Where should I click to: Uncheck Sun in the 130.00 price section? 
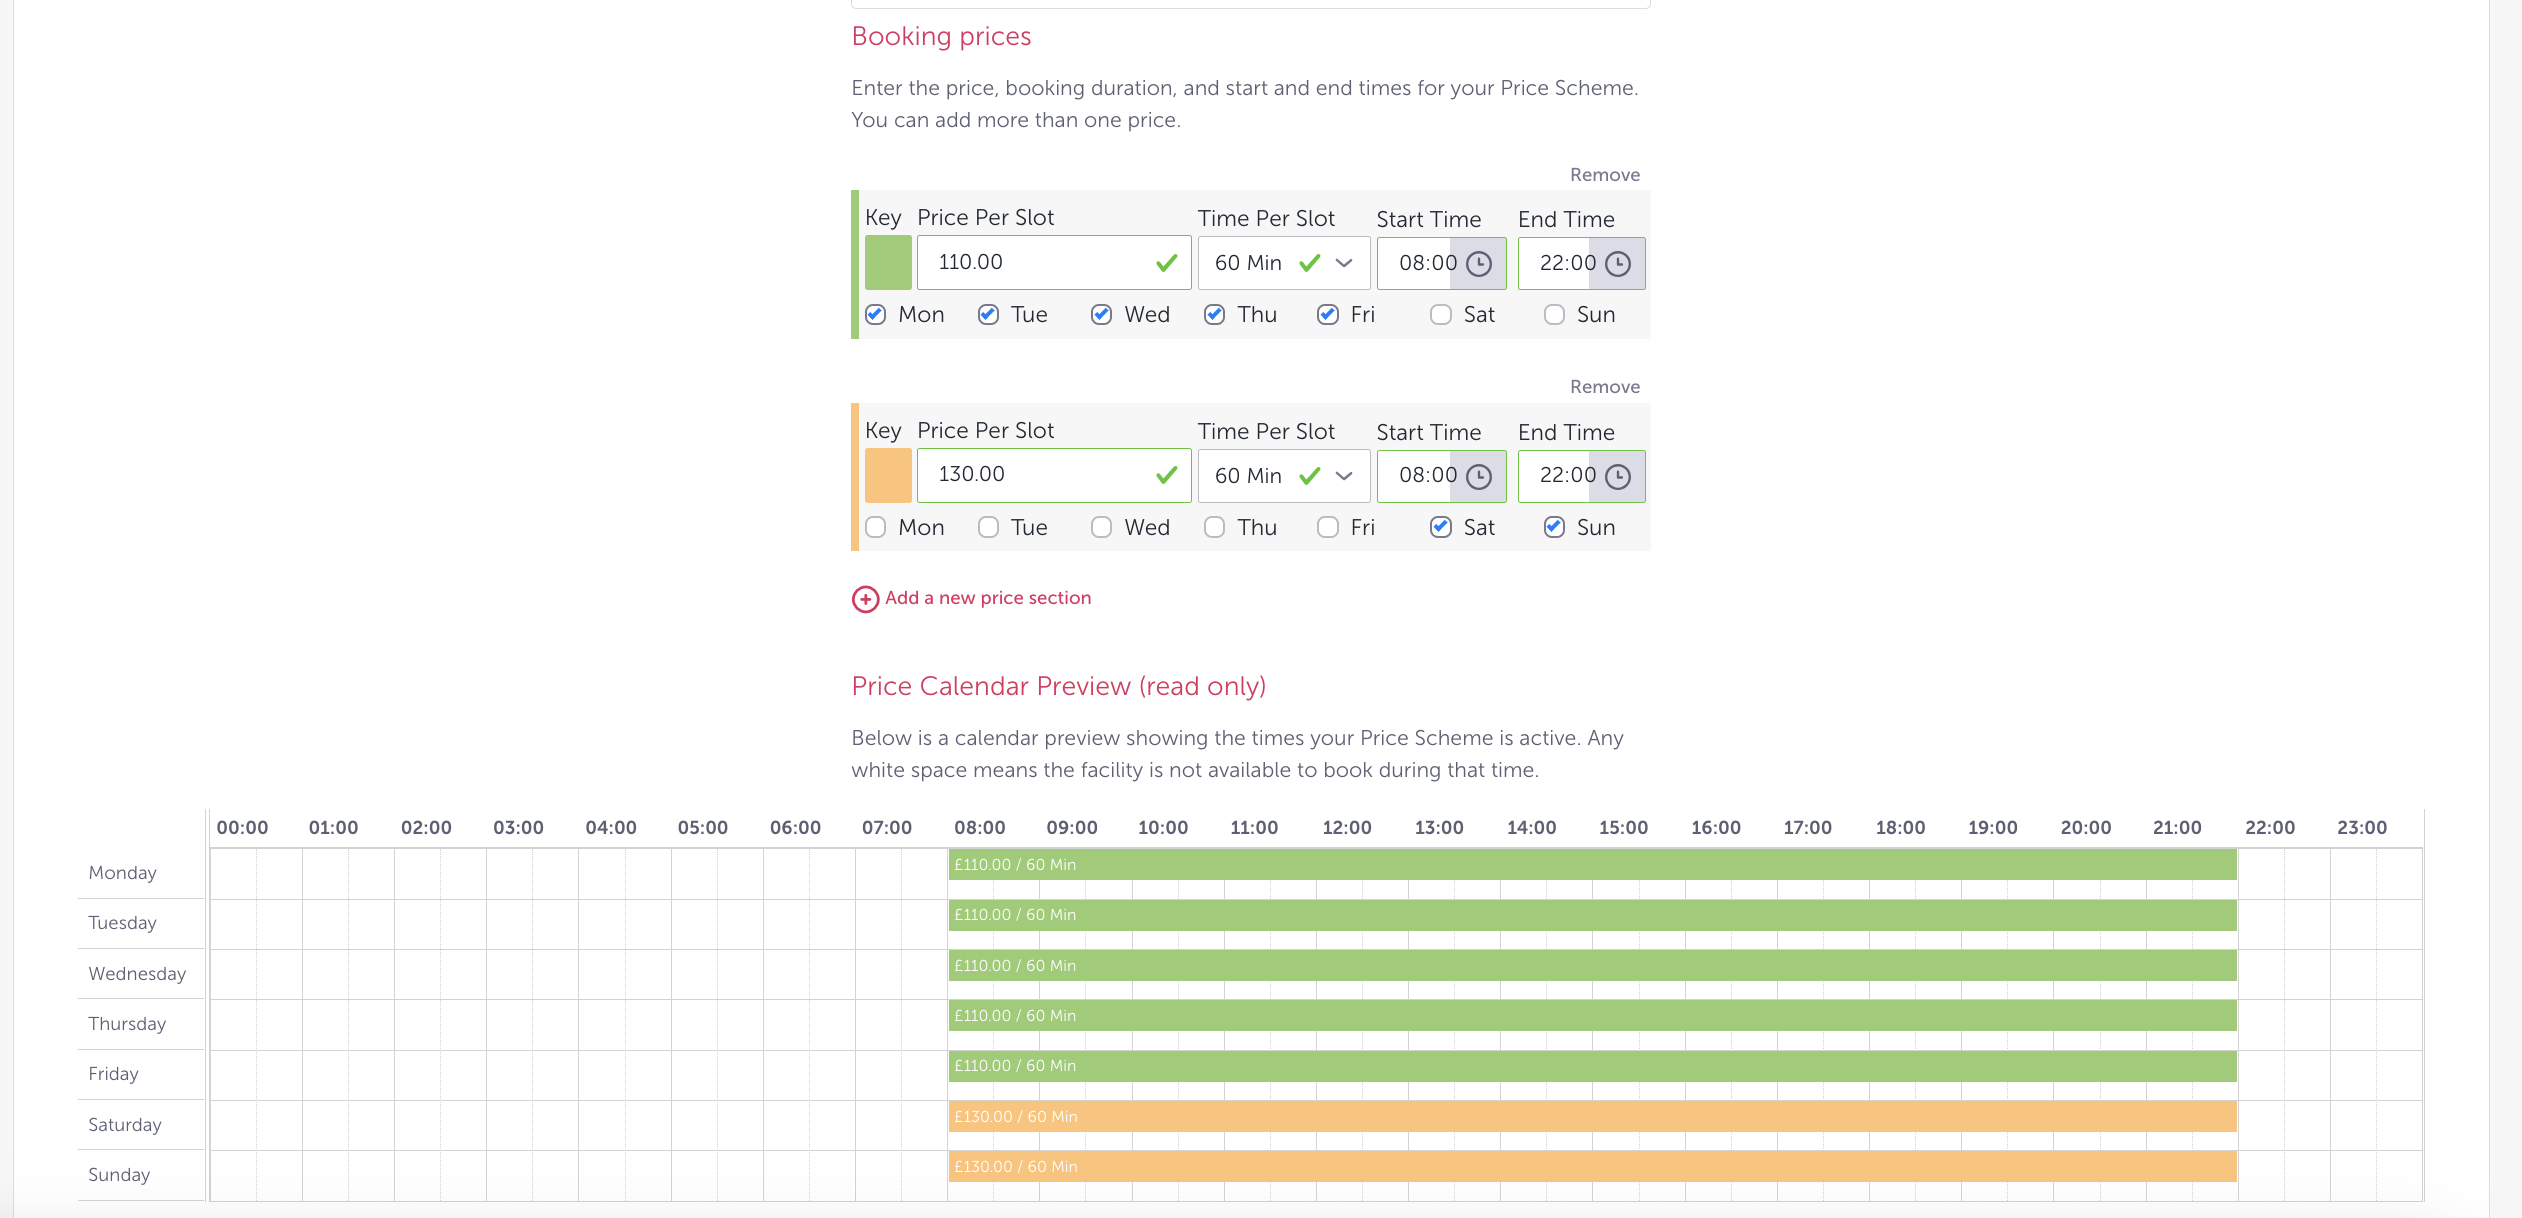pyautogui.click(x=1554, y=528)
